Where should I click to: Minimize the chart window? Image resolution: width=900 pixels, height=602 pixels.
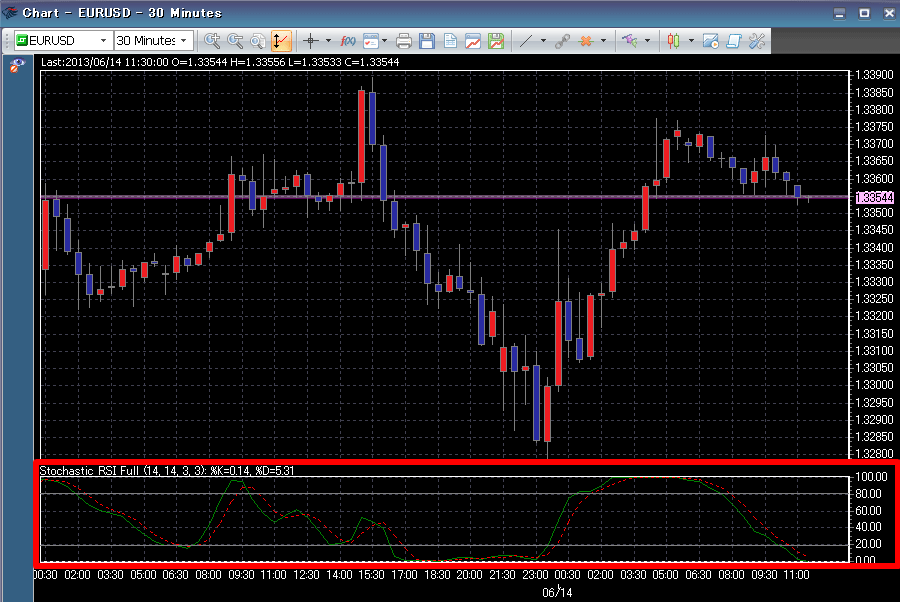(x=839, y=13)
